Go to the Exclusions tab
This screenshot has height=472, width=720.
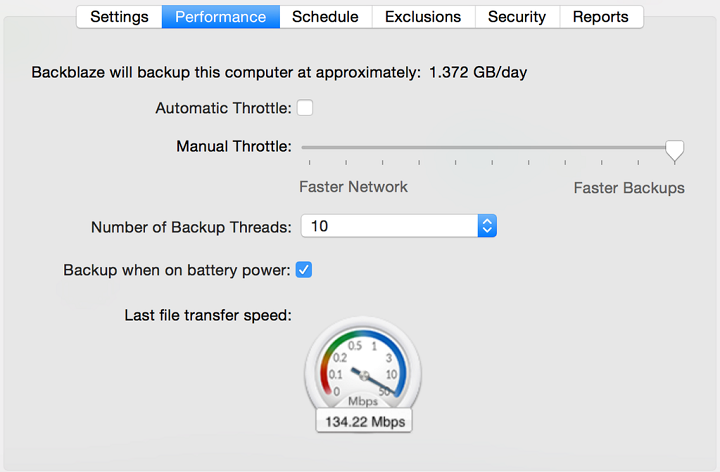[x=423, y=17]
